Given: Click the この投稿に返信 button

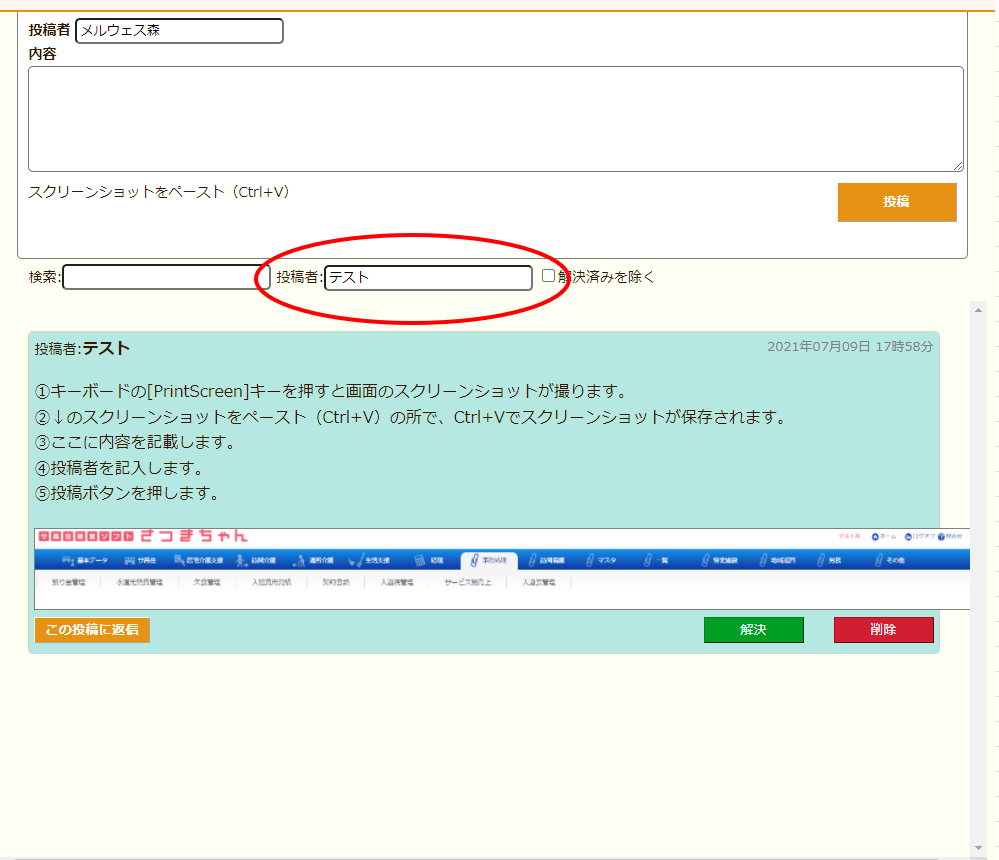Looking at the screenshot, I should click(92, 630).
